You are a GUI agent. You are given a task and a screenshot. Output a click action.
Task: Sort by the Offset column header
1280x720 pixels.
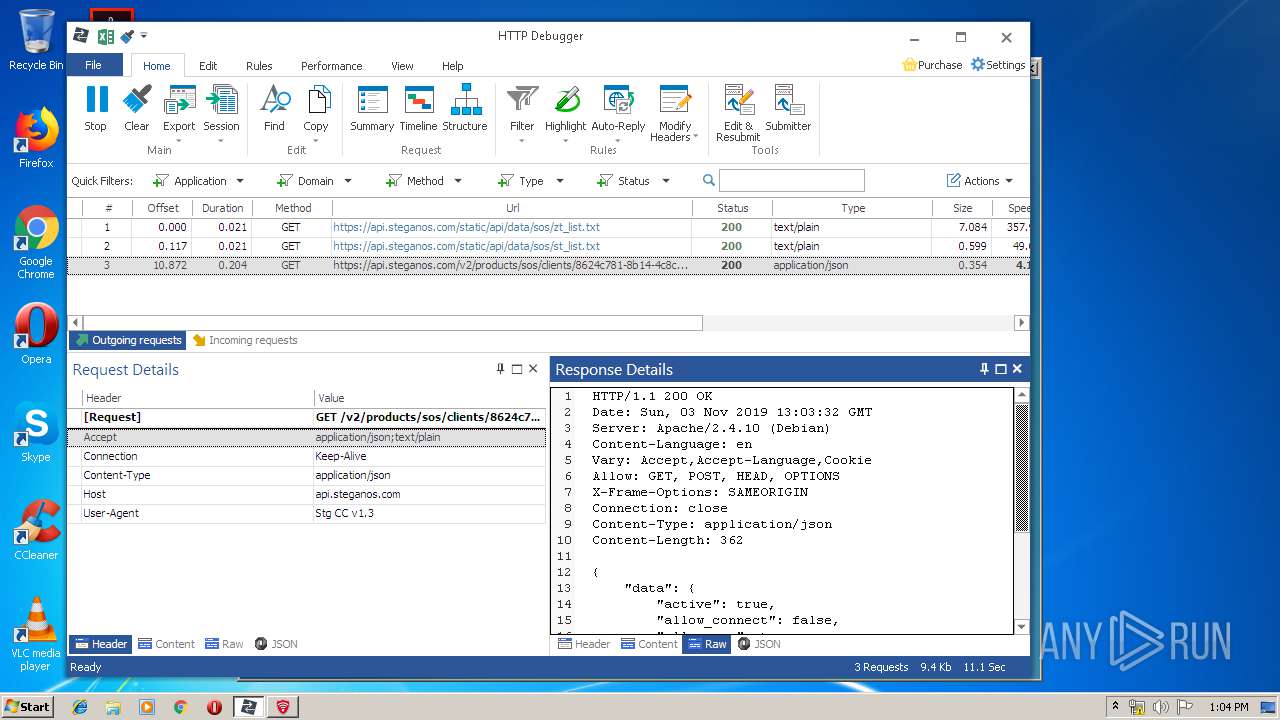coord(163,208)
